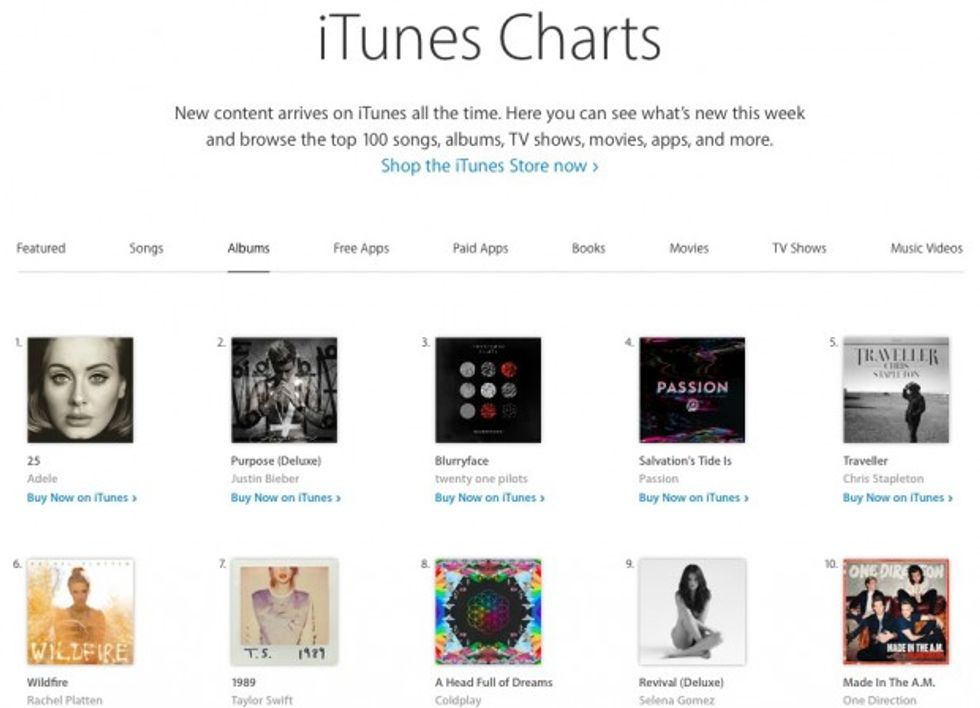Open Adele's 25 album cover

(x=80, y=389)
